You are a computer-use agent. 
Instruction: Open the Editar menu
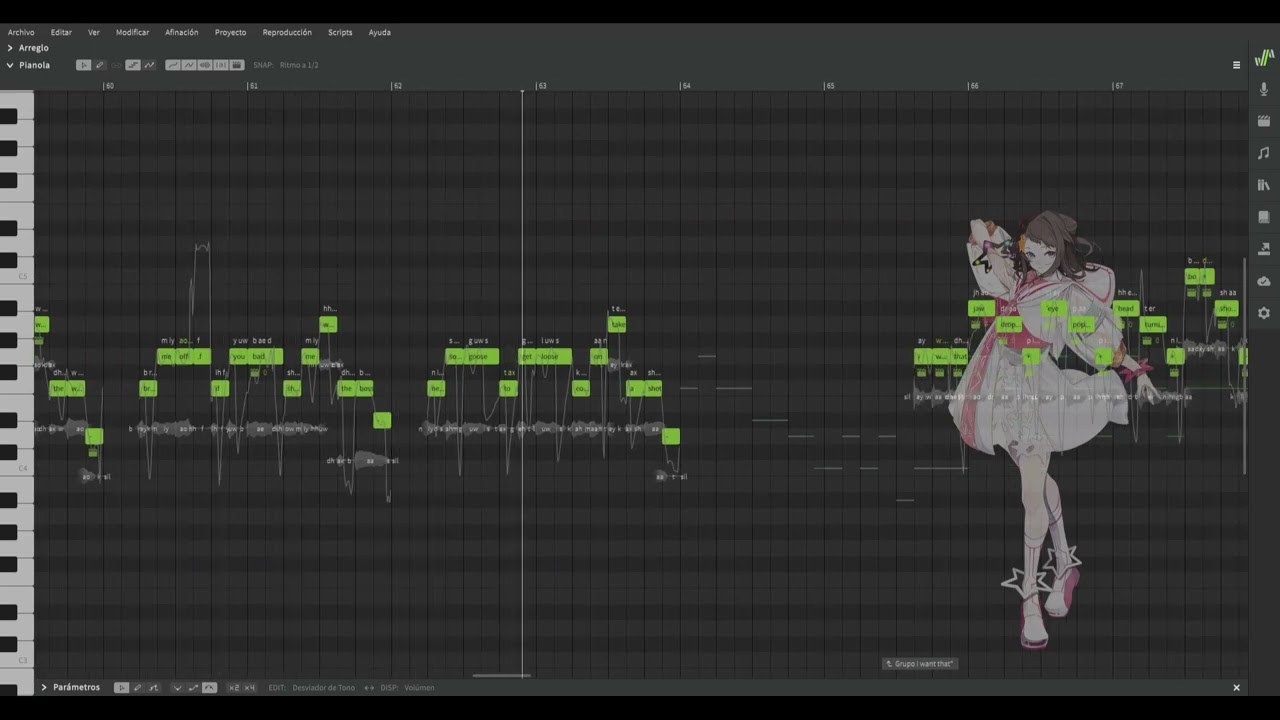tap(61, 32)
